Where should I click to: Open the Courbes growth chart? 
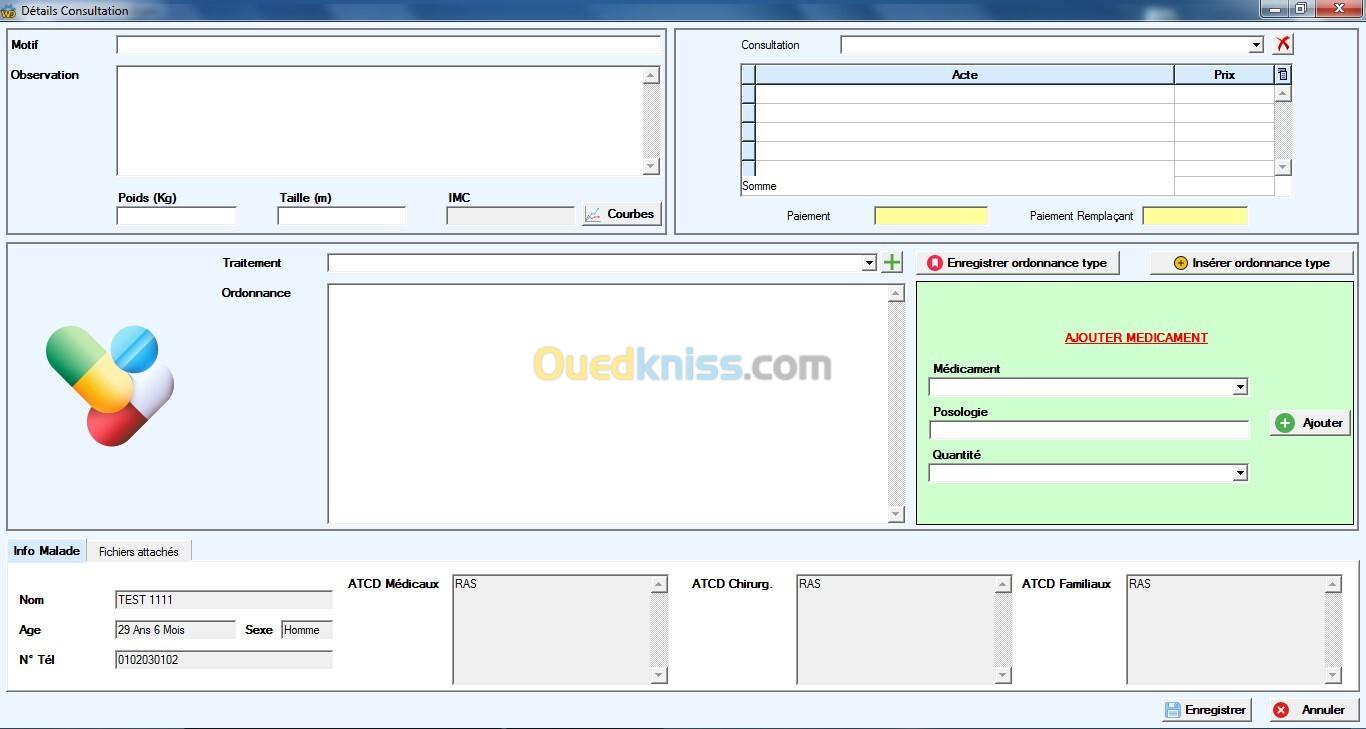point(621,214)
